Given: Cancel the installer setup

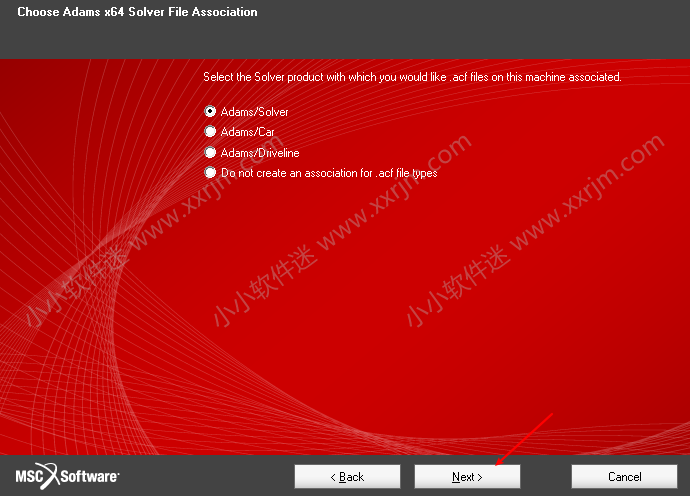Looking at the screenshot, I should 624,477.
